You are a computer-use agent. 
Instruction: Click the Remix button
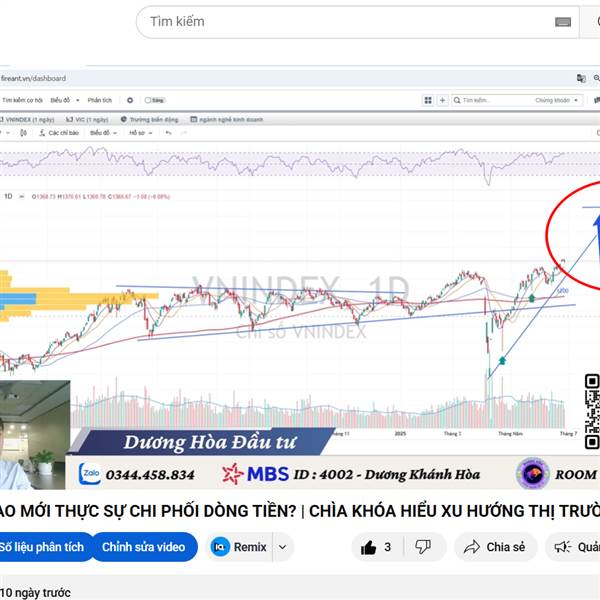tap(240, 547)
